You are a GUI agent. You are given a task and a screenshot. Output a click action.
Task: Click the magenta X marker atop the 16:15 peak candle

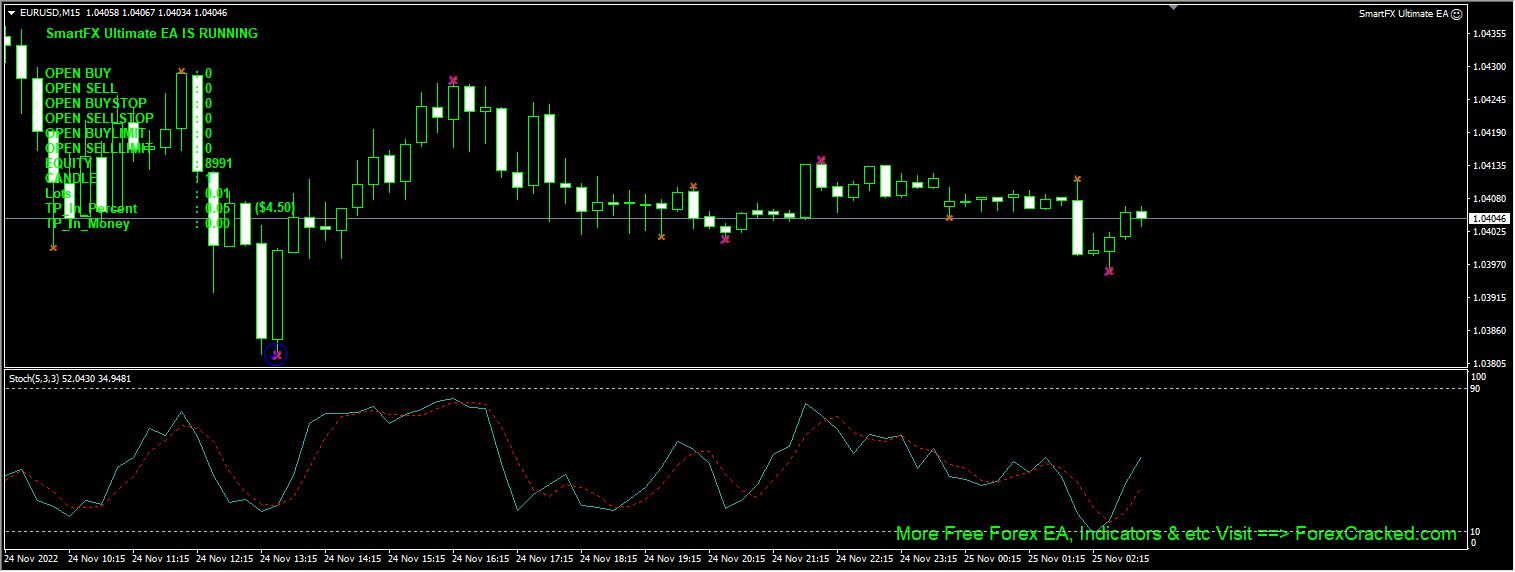pyautogui.click(x=453, y=80)
